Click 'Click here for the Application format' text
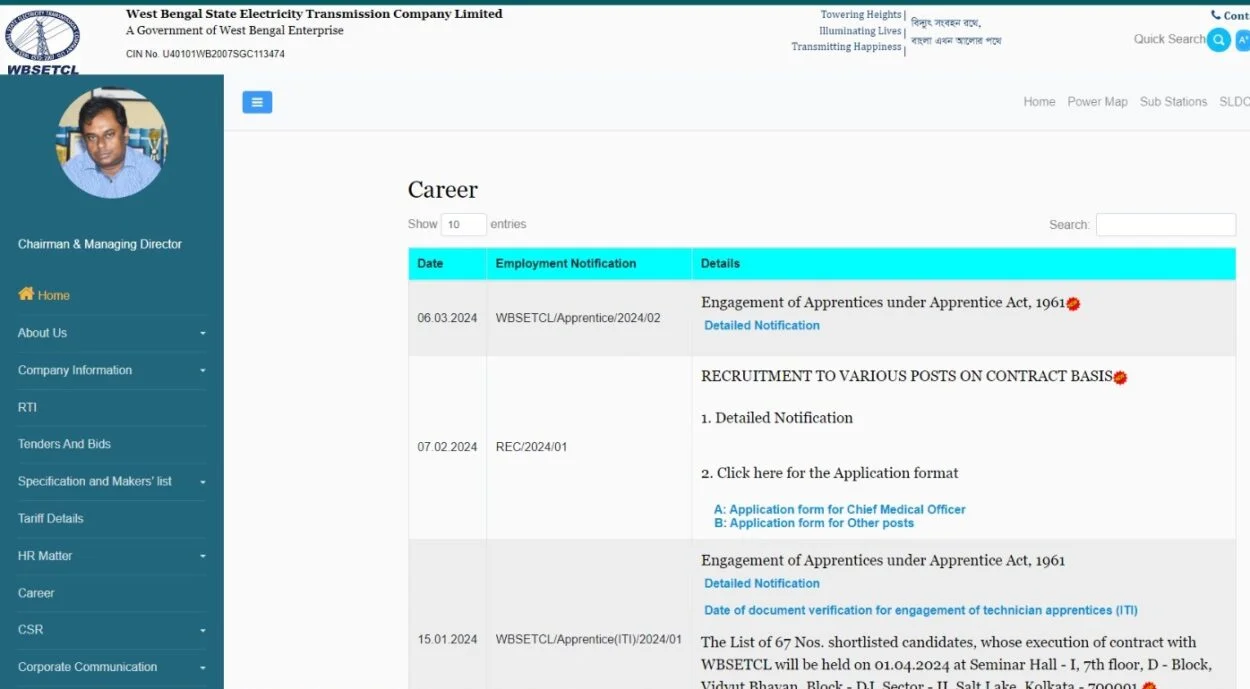Image resolution: width=1250 pixels, height=689 pixels. [x=837, y=473]
